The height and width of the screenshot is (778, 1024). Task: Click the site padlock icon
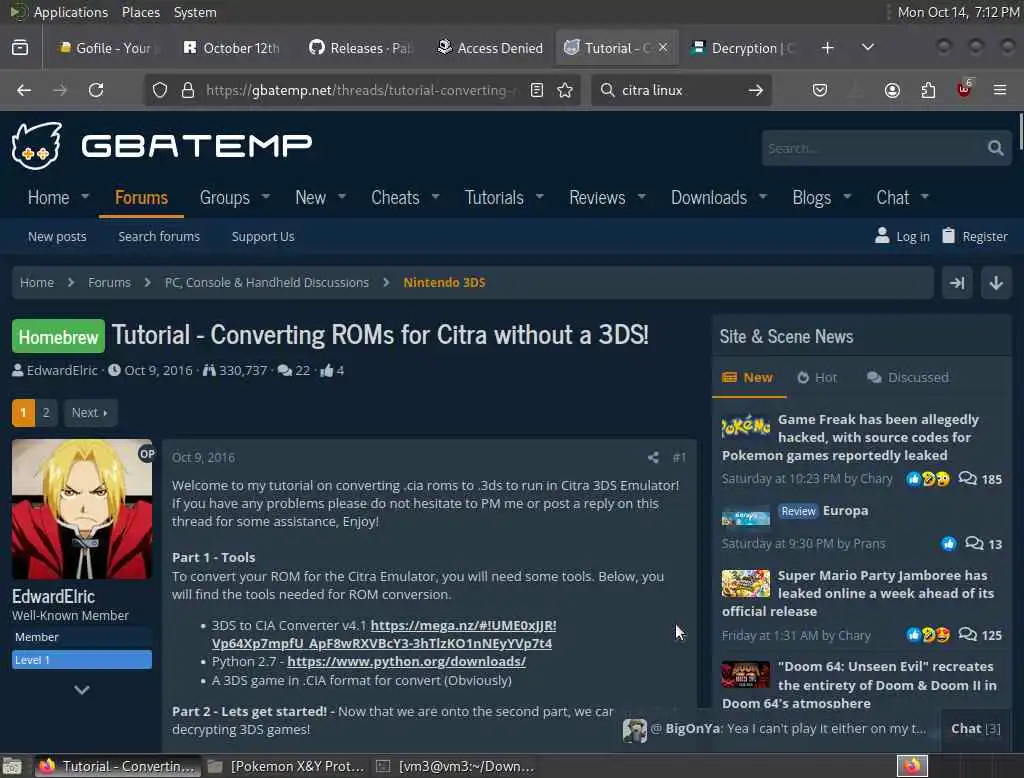pos(187,90)
